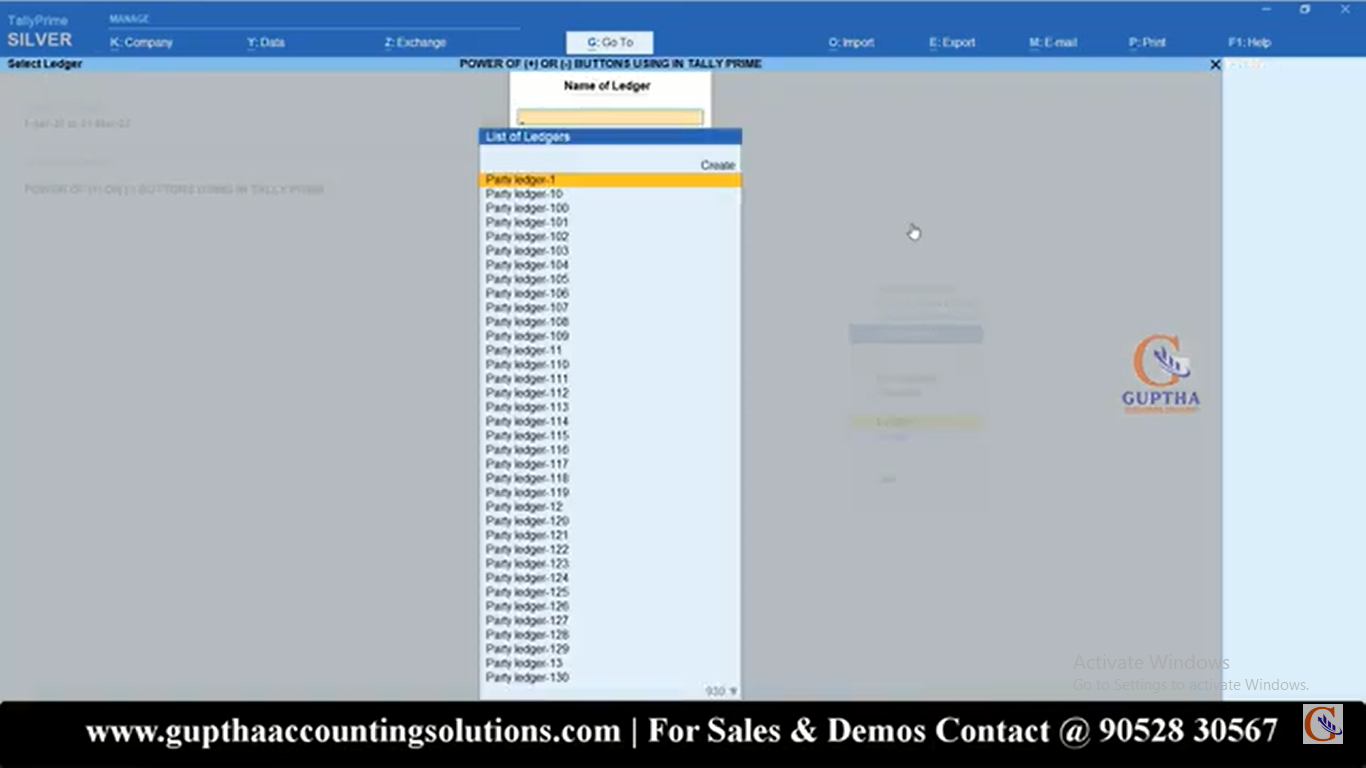Open the M: E-mail menu

(x=1053, y=43)
